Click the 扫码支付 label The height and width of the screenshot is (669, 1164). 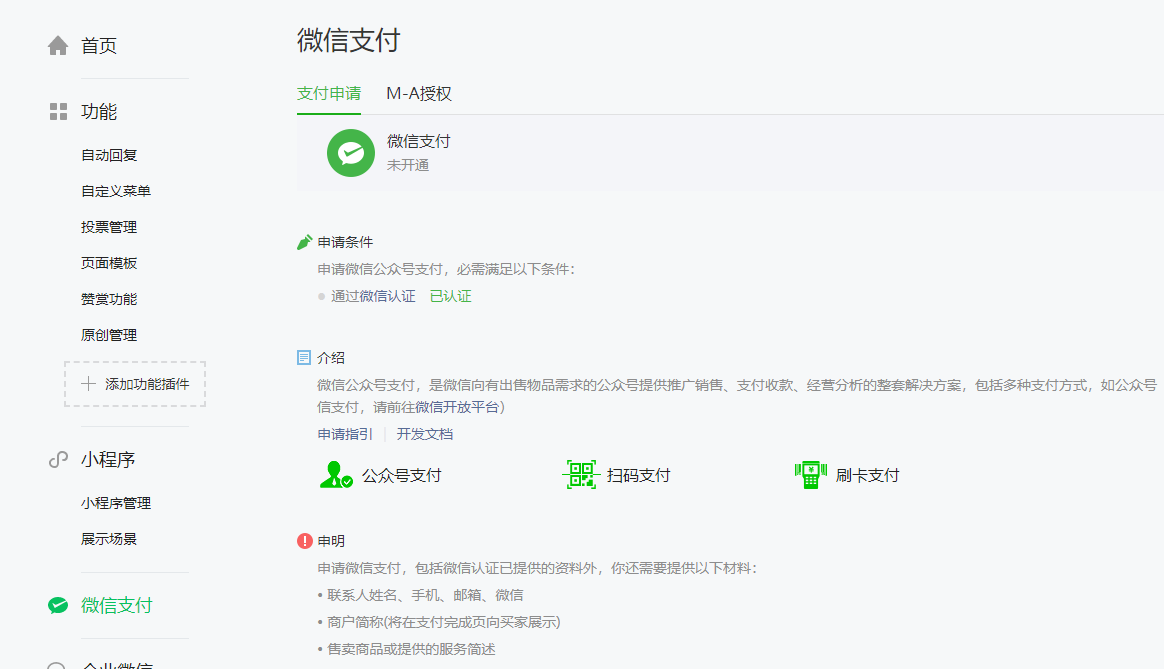(638, 475)
